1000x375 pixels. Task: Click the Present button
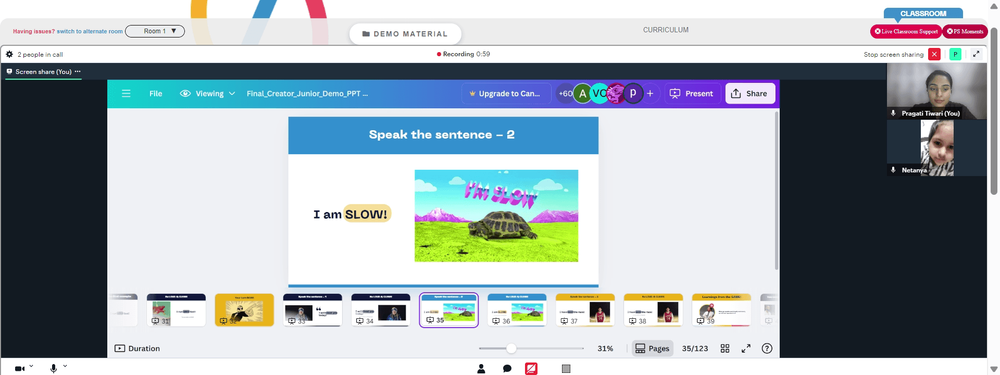pyautogui.click(x=692, y=94)
